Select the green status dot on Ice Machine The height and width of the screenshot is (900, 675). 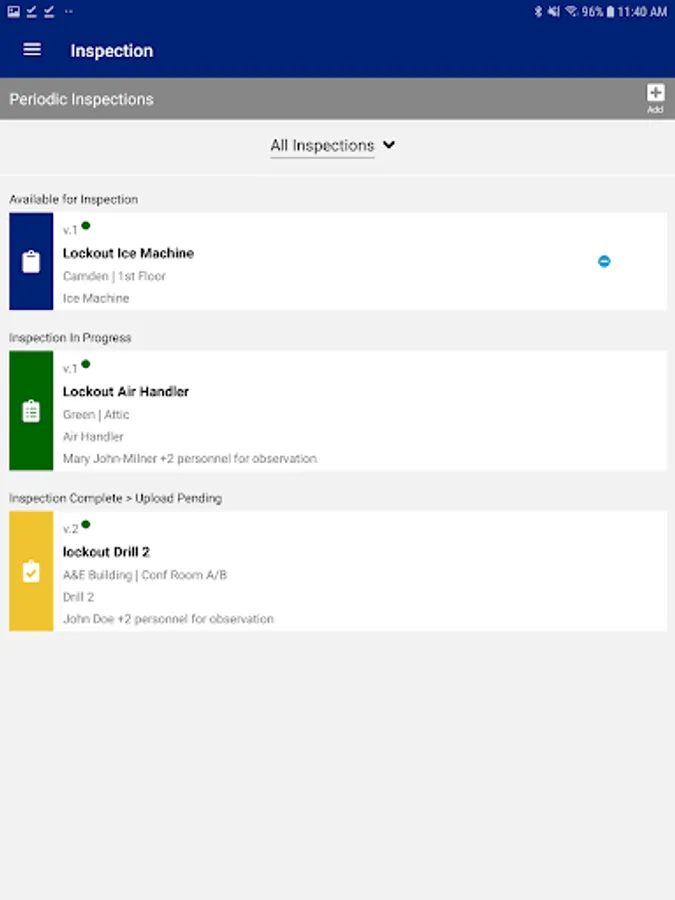[x=86, y=226]
